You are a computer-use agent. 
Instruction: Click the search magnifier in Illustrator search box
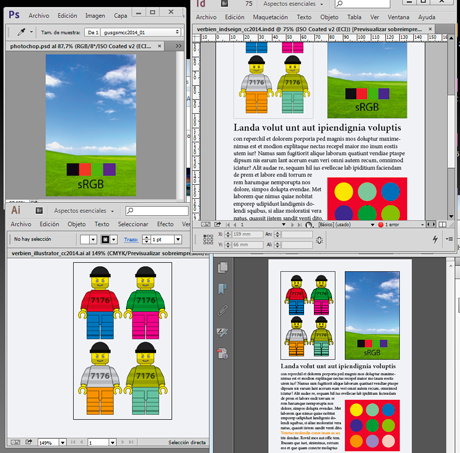[x=130, y=211]
